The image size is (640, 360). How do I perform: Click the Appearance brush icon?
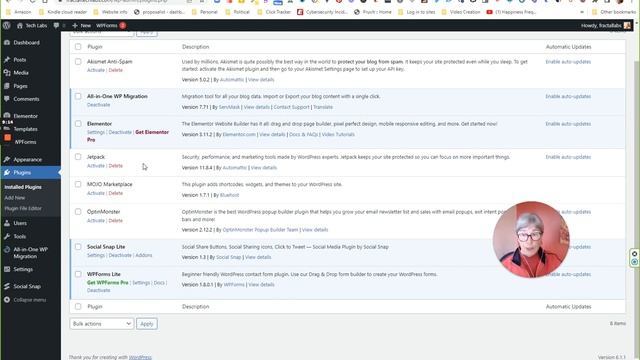7,160
